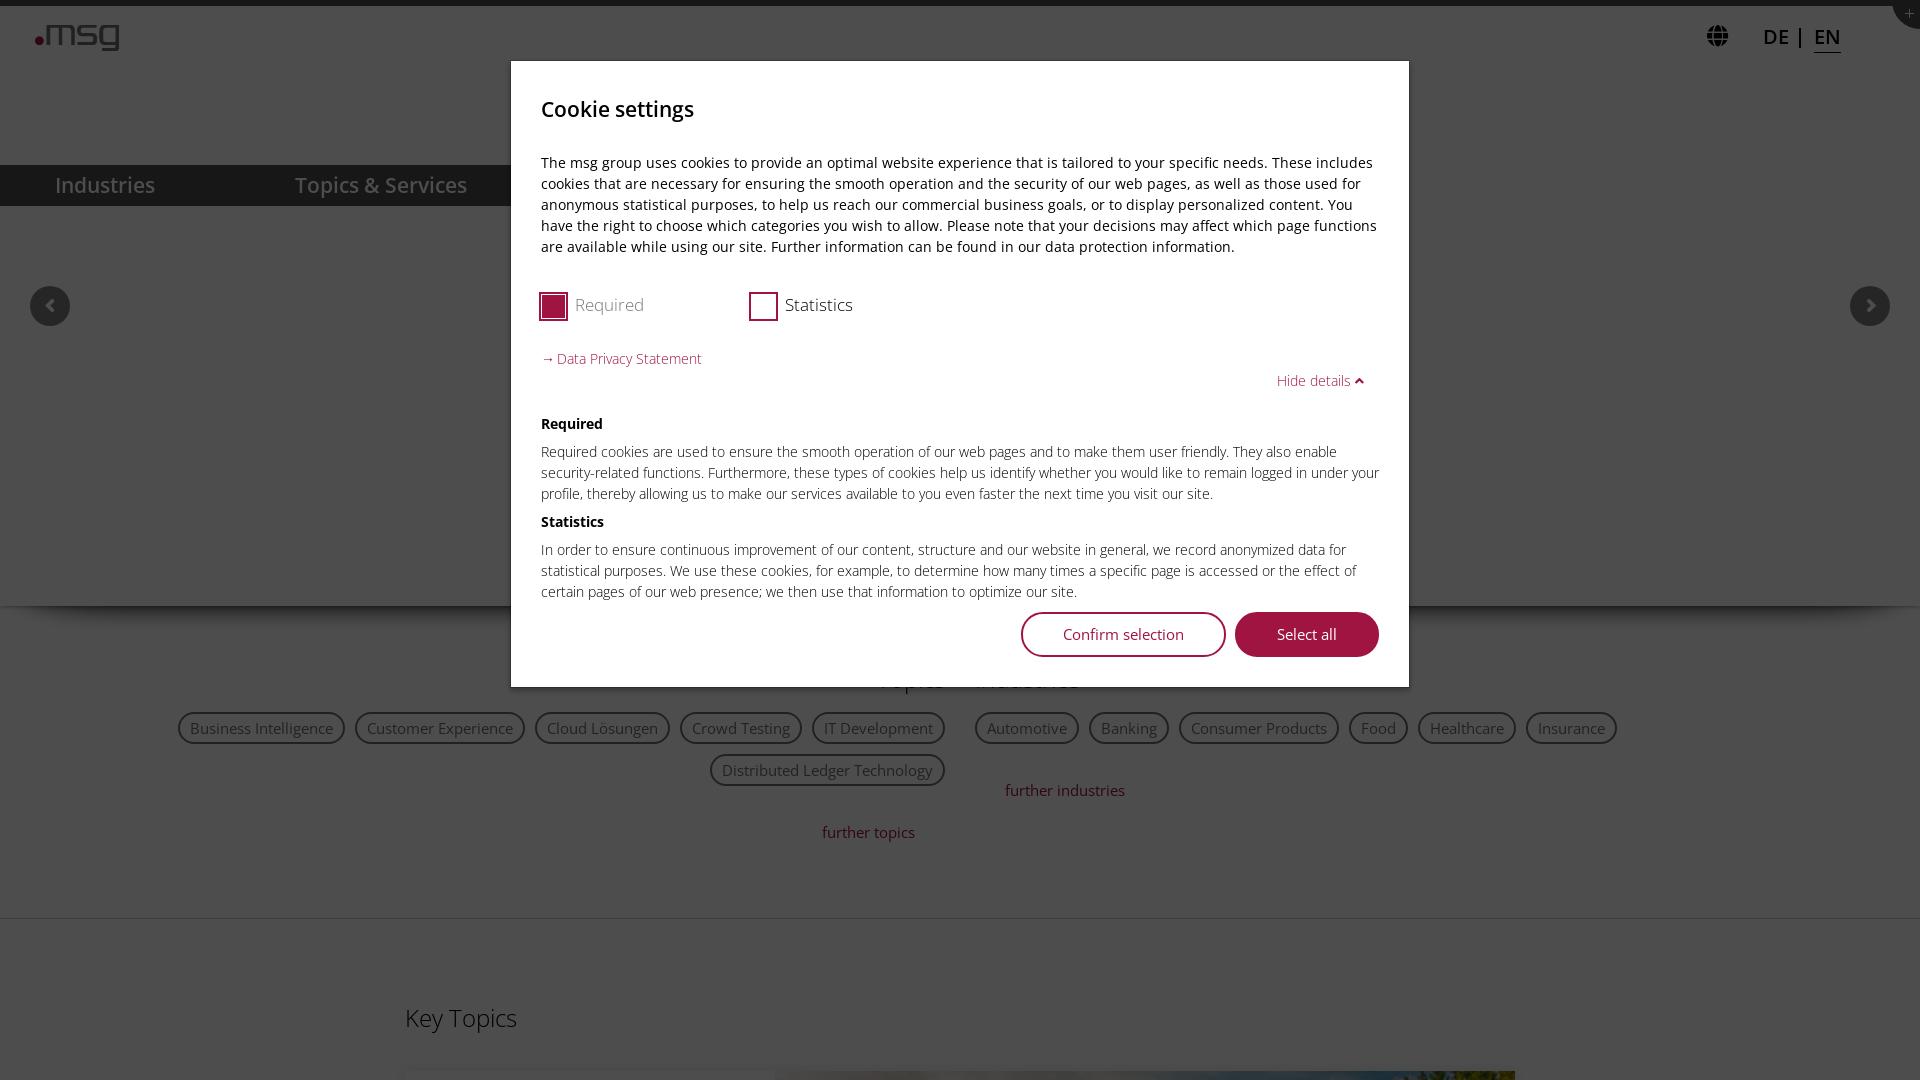
Task: Enable the Statistics cookies toggle
Action: [x=764, y=306]
